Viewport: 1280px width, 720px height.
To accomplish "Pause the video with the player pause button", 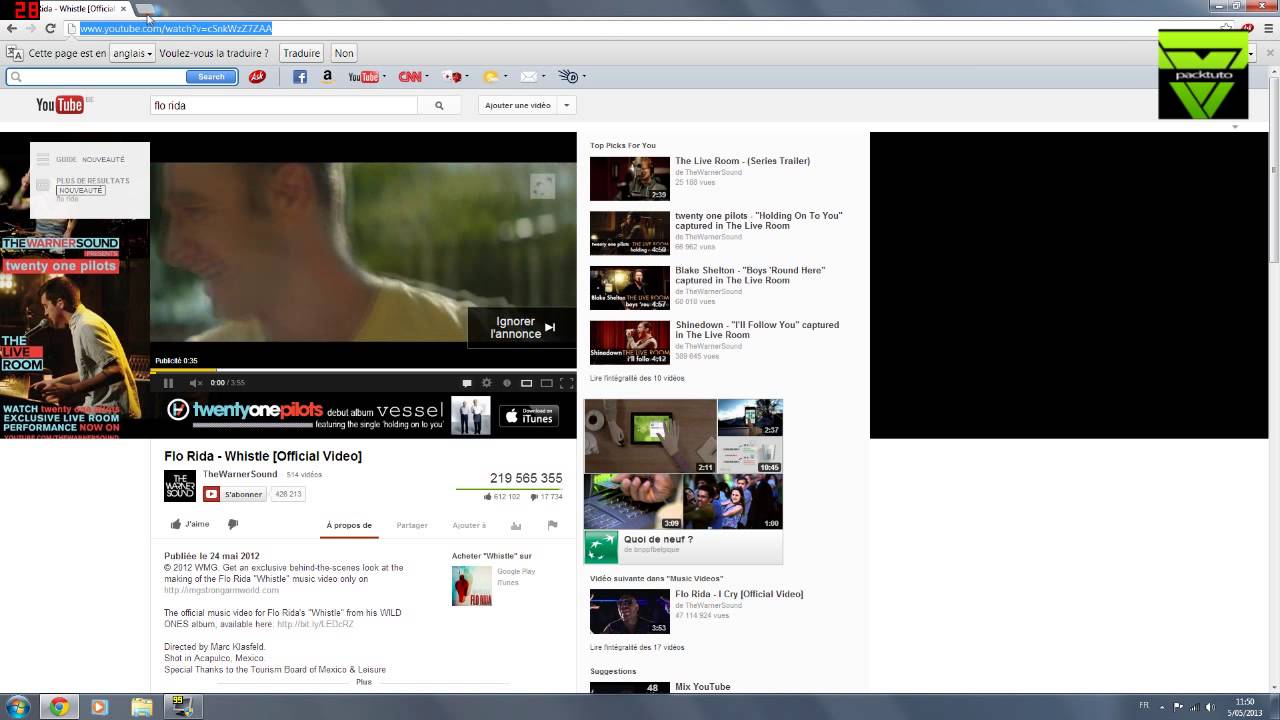I will [x=168, y=383].
